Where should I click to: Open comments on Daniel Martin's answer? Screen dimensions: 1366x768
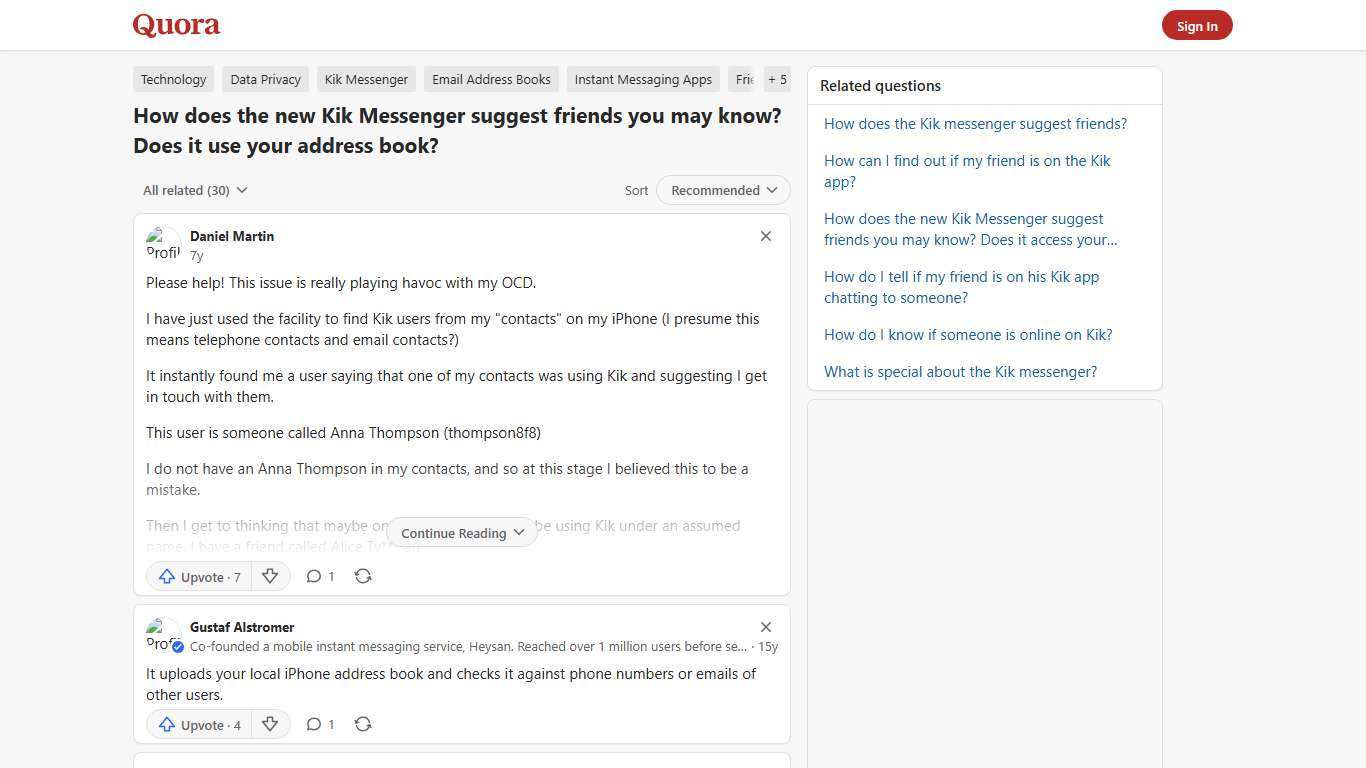pyautogui.click(x=320, y=576)
